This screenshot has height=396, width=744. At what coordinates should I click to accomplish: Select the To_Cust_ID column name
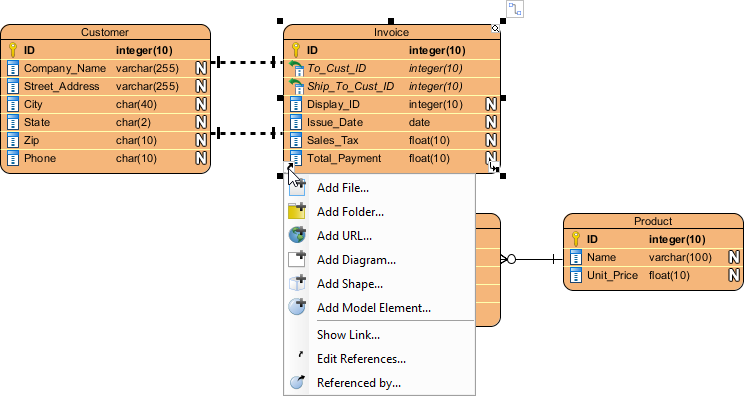336,68
